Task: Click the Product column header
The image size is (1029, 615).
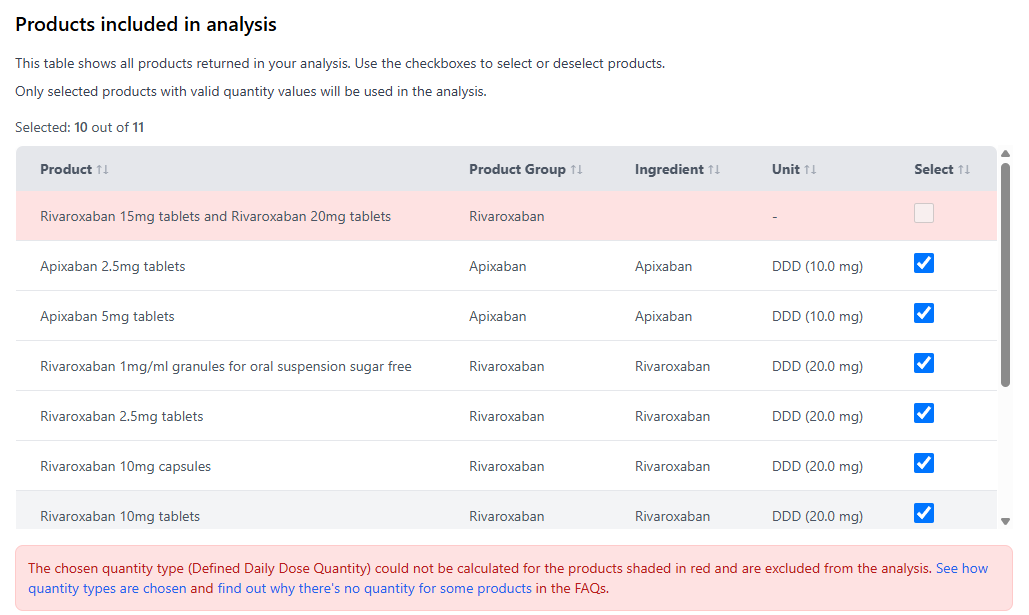Action: click(66, 170)
